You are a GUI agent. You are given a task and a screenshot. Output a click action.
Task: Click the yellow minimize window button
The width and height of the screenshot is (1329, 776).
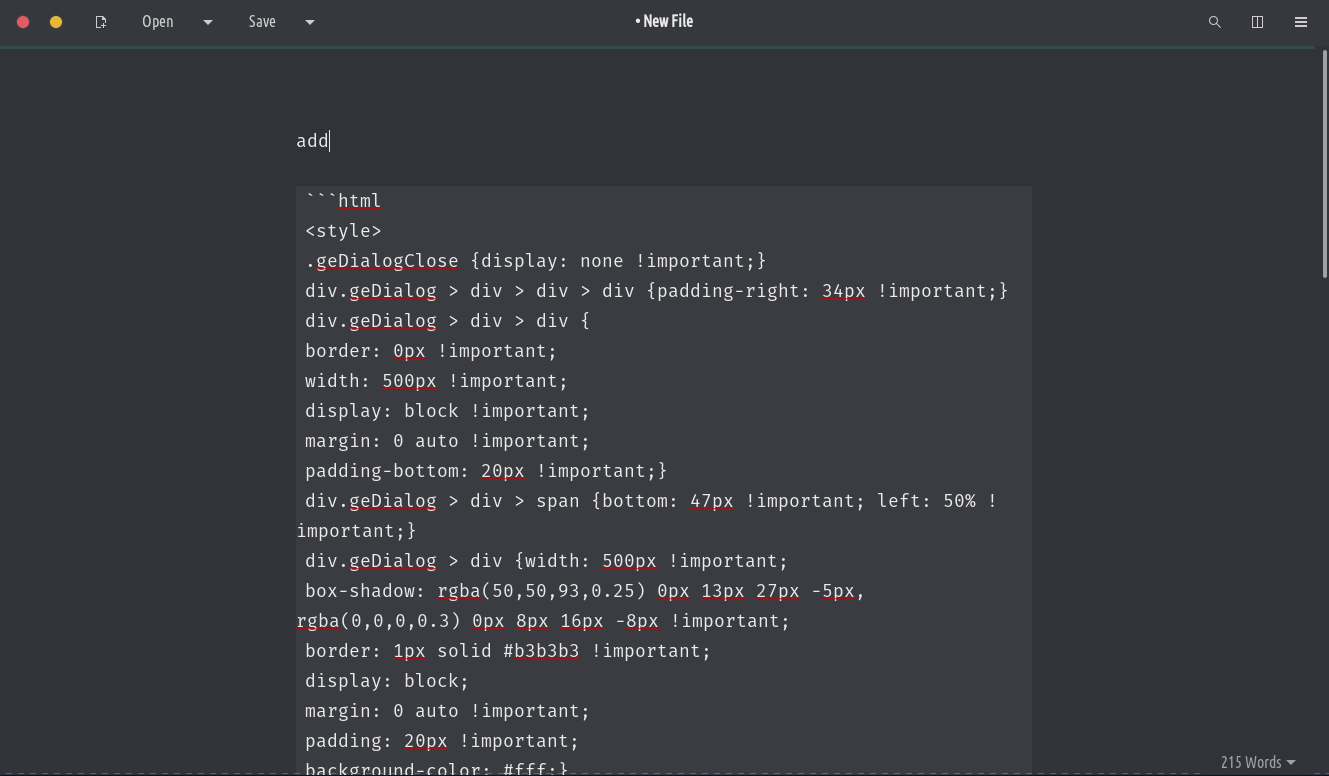tap(56, 22)
